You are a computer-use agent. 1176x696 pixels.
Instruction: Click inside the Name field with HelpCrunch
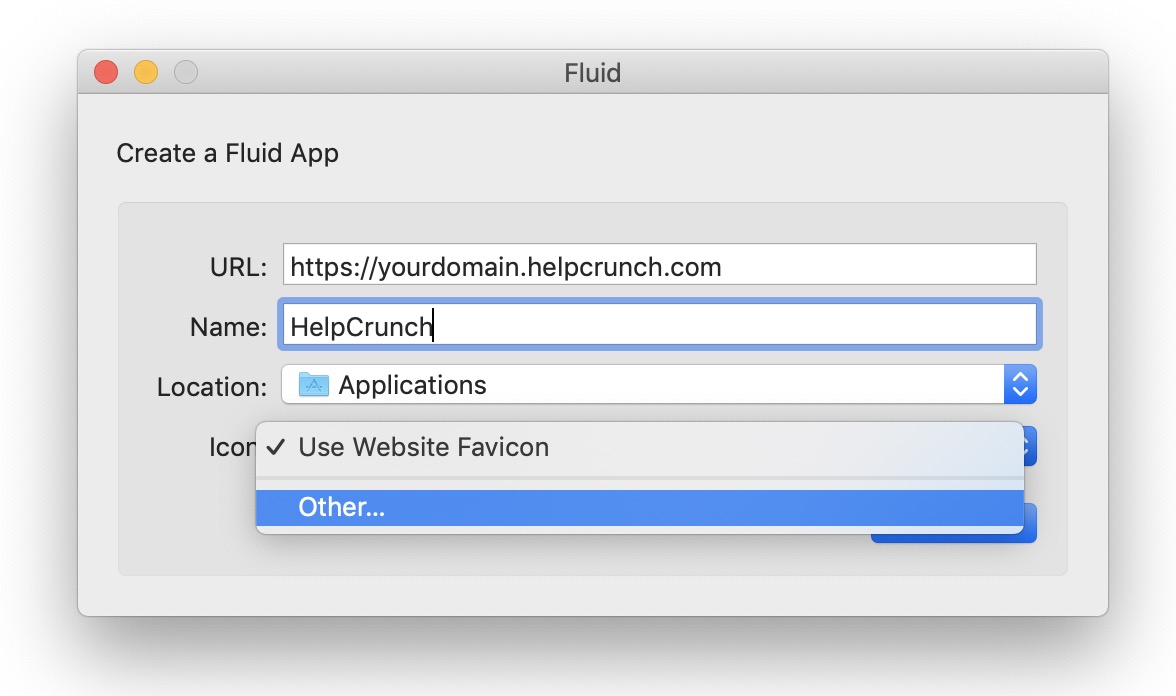tap(659, 325)
